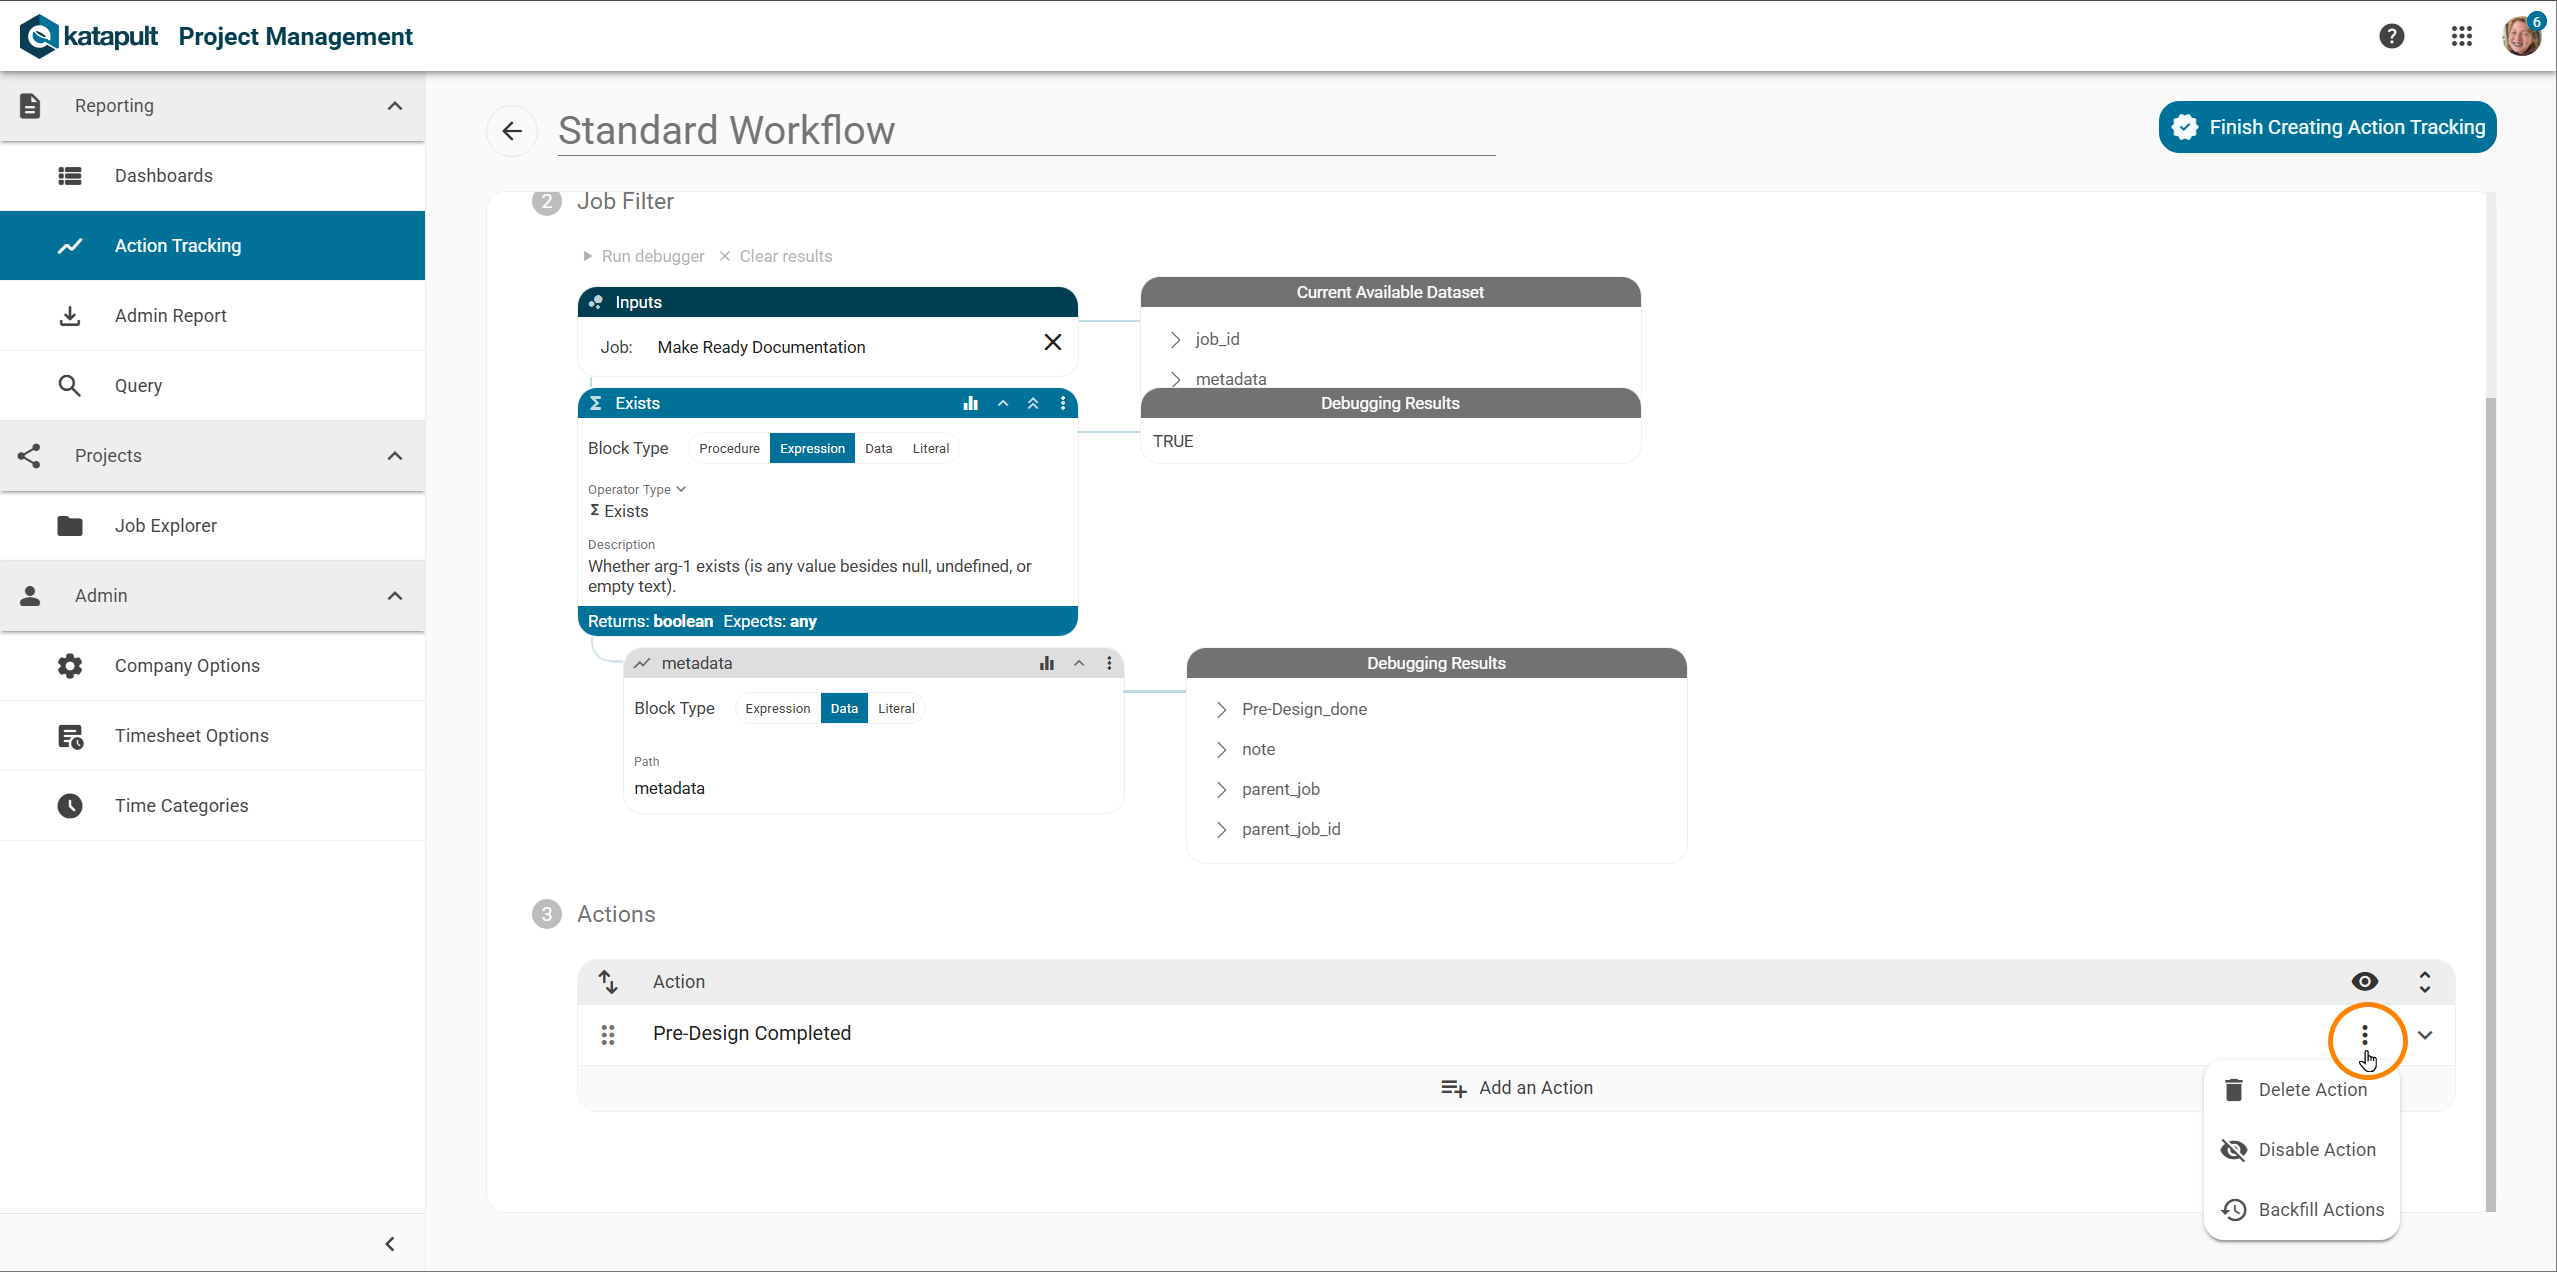2557x1272 pixels.
Task: Open the Operator Type dropdown
Action: 637,489
